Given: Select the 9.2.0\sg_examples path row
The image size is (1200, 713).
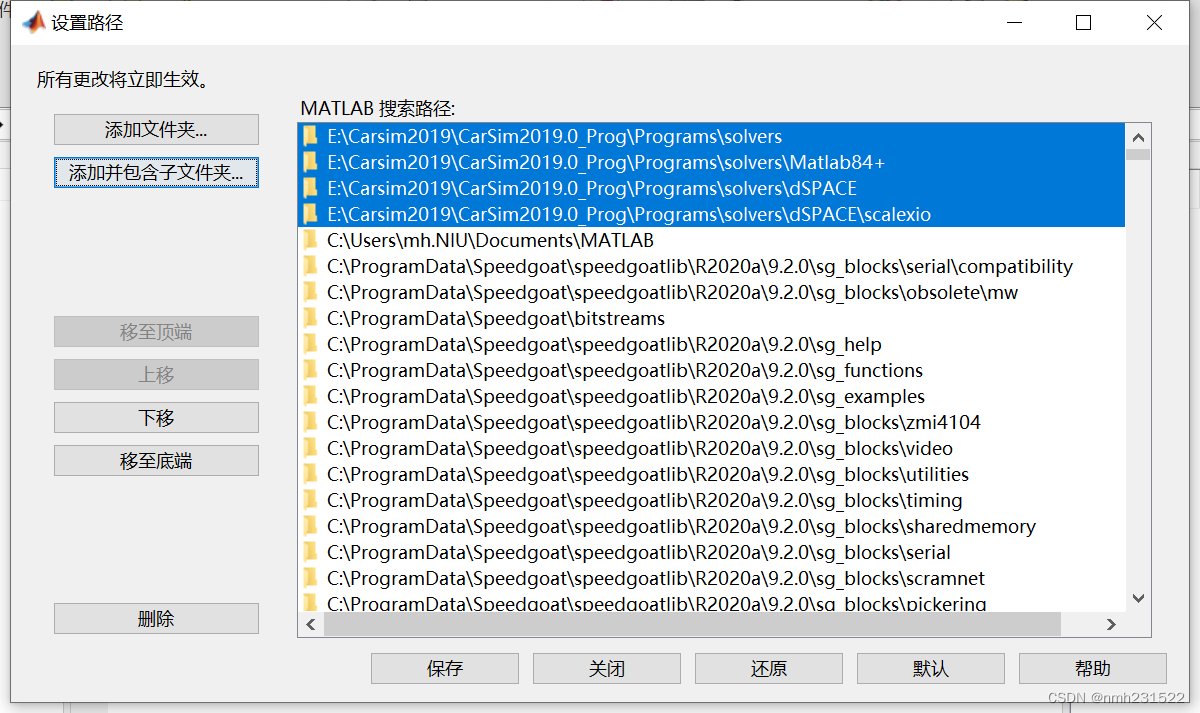Looking at the screenshot, I should [x=712, y=396].
